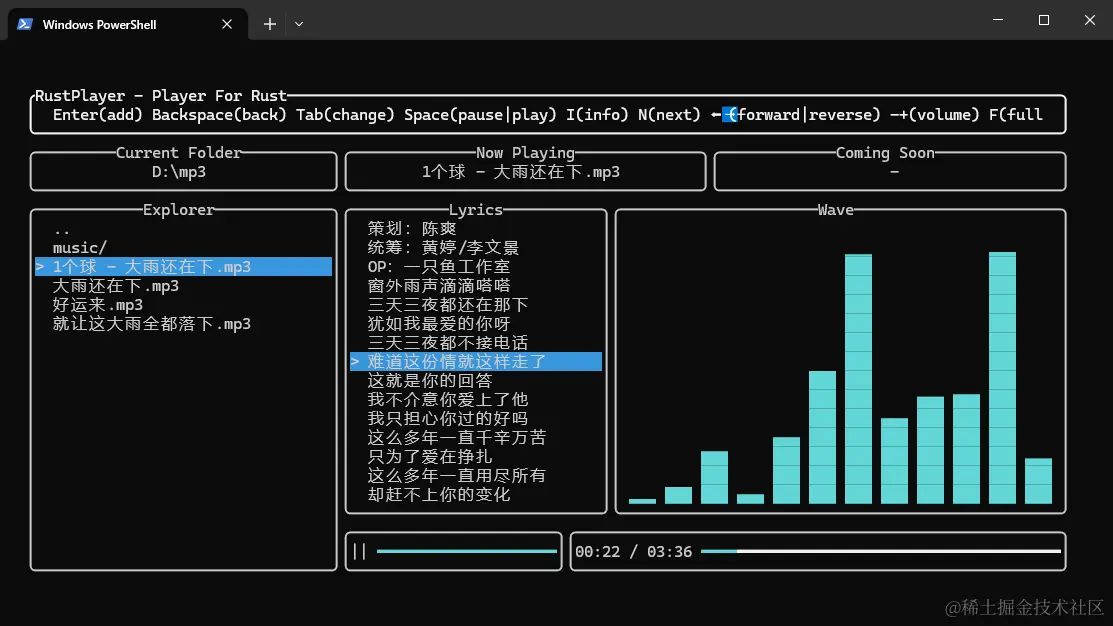Click the lyric line 统筹: 黄婷/李文景
The image size is (1113, 626).
pyautogui.click(x=443, y=248)
